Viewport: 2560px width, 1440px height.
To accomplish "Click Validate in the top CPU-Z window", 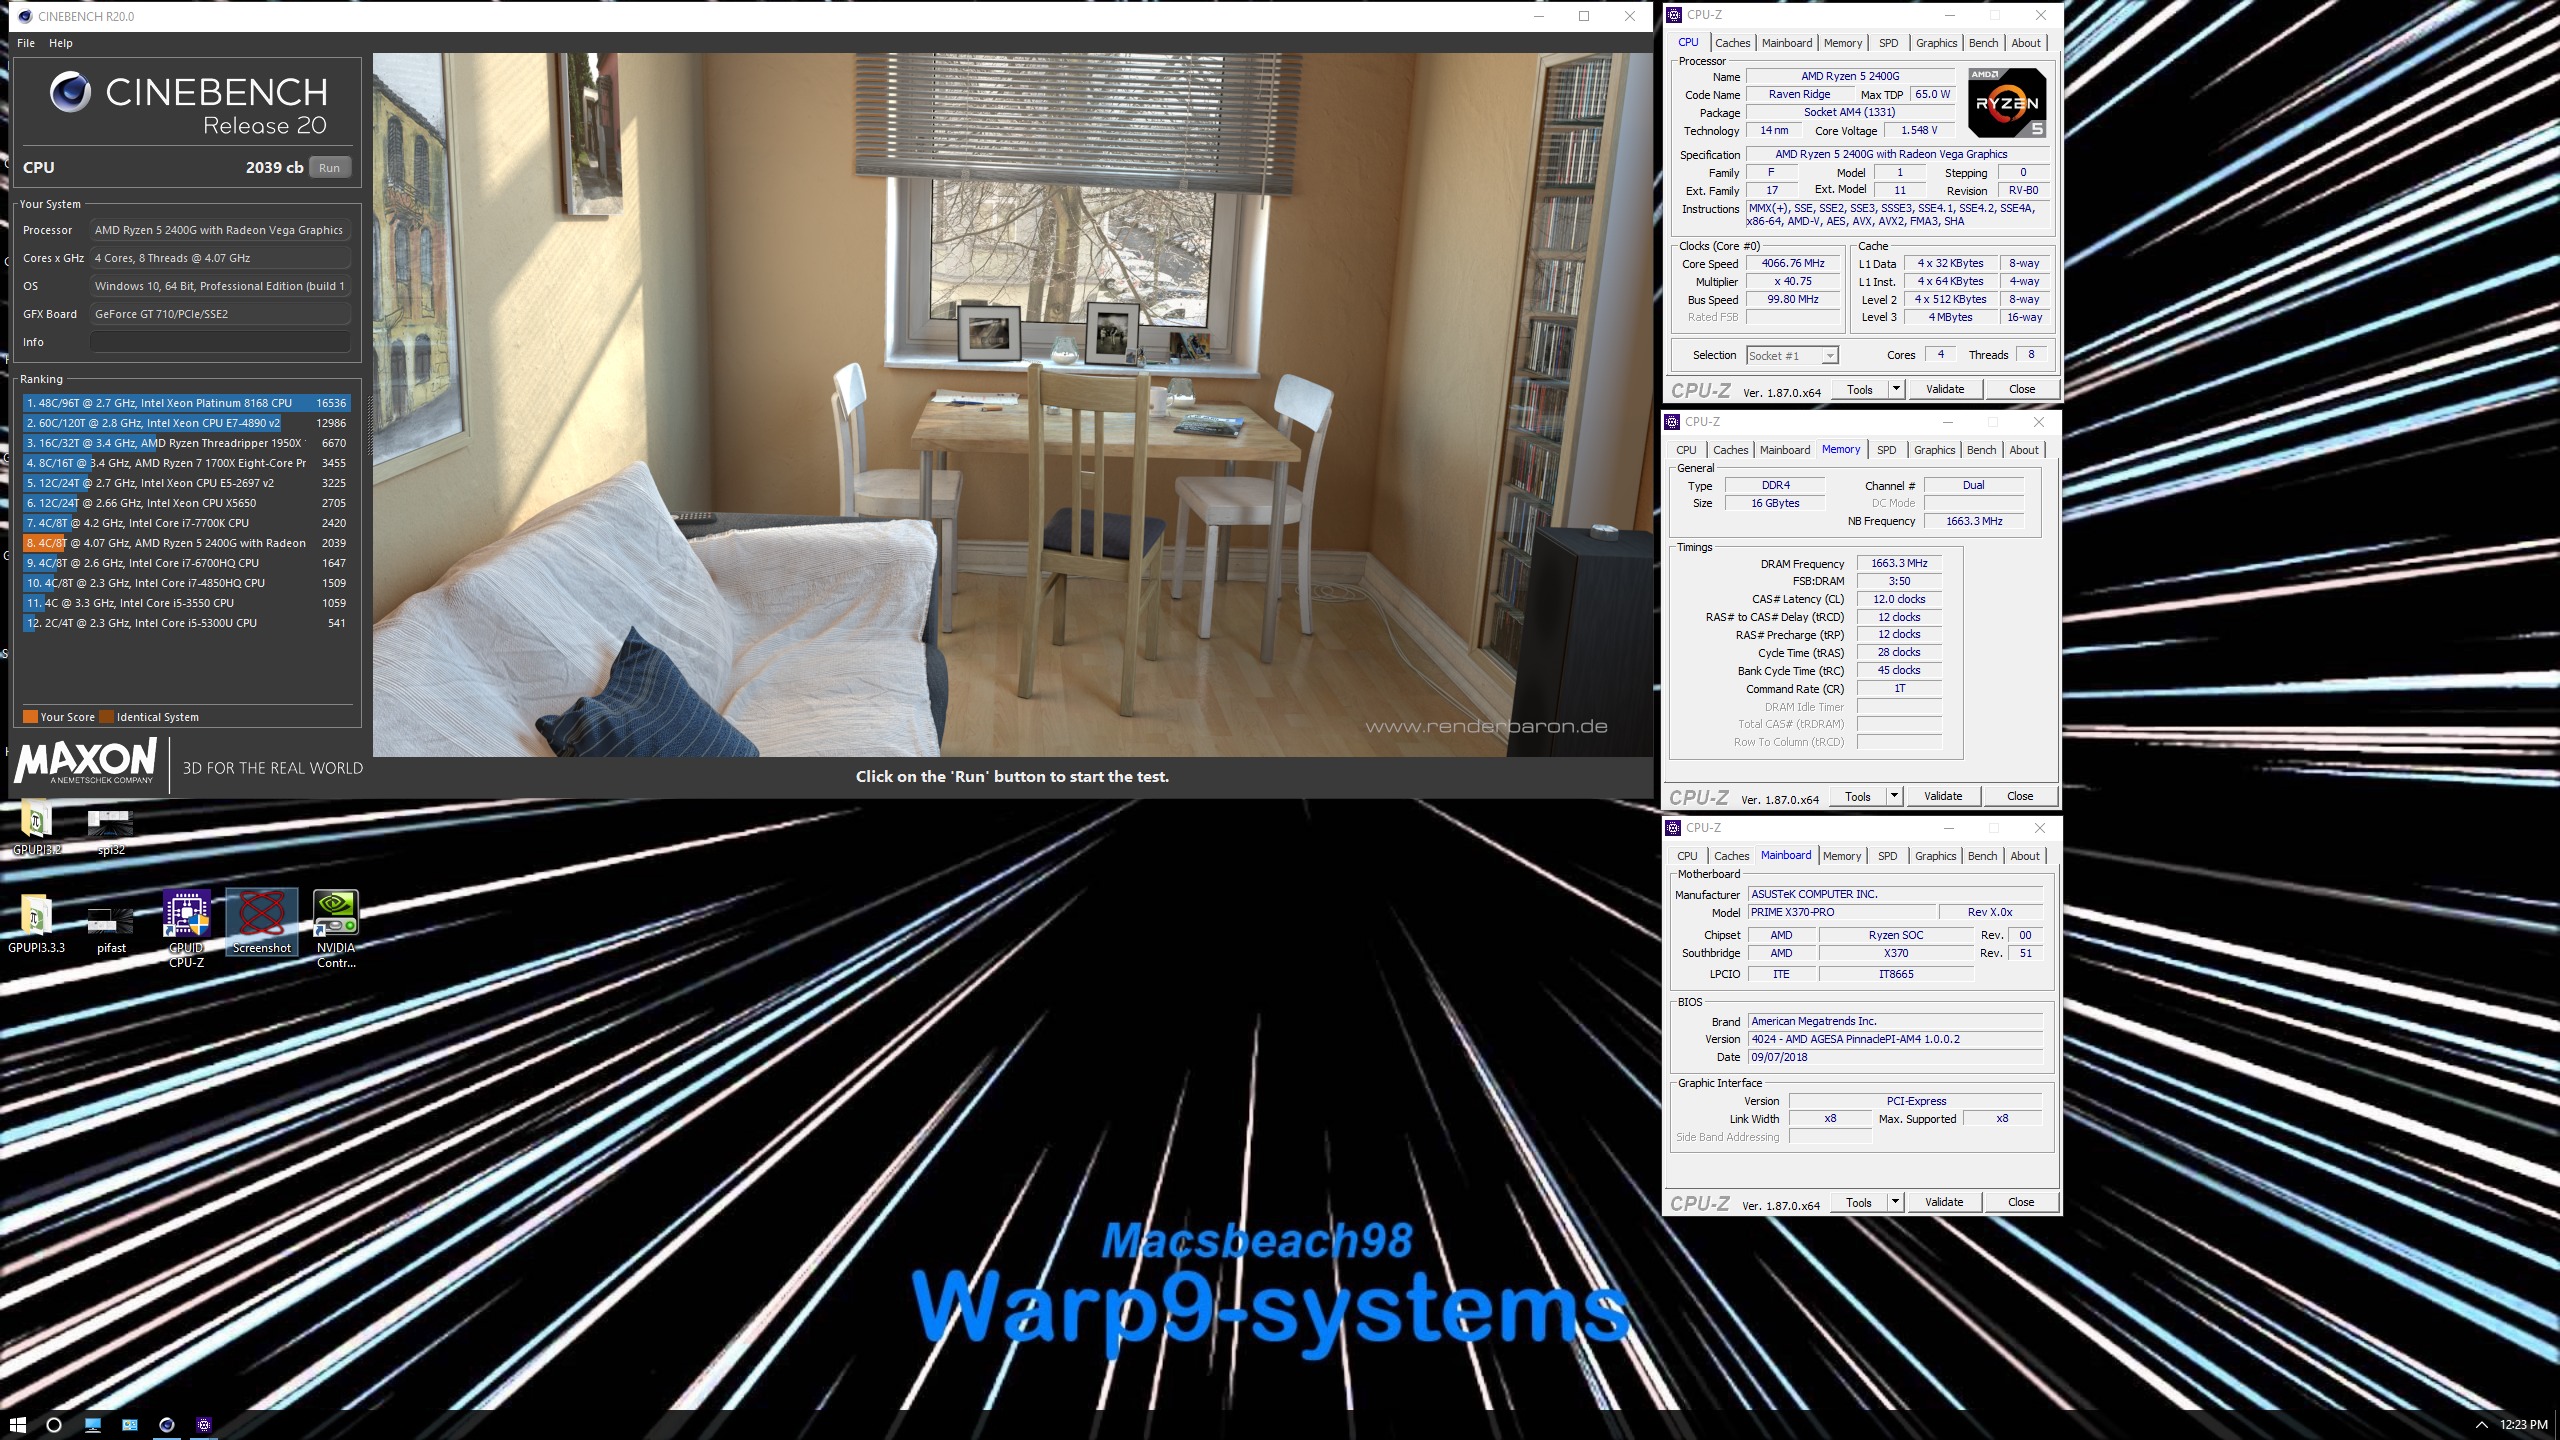I will click(1945, 389).
